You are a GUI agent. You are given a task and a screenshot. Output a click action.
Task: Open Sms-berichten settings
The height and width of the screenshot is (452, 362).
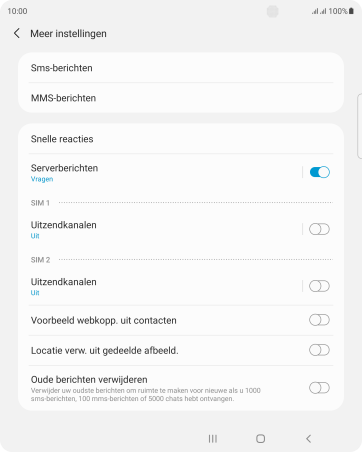(181, 68)
